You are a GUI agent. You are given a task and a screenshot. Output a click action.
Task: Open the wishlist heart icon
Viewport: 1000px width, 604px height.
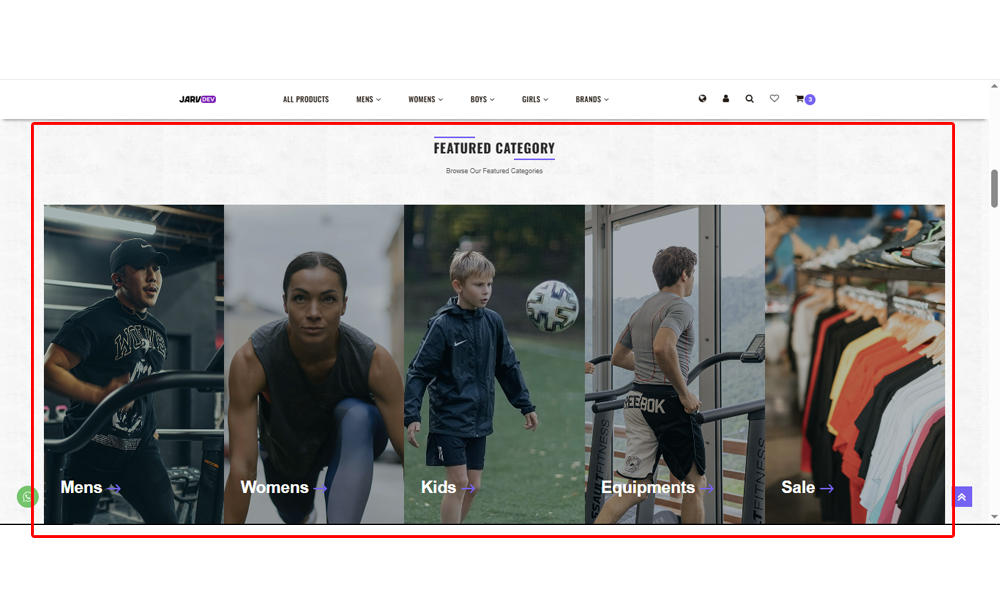click(774, 98)
